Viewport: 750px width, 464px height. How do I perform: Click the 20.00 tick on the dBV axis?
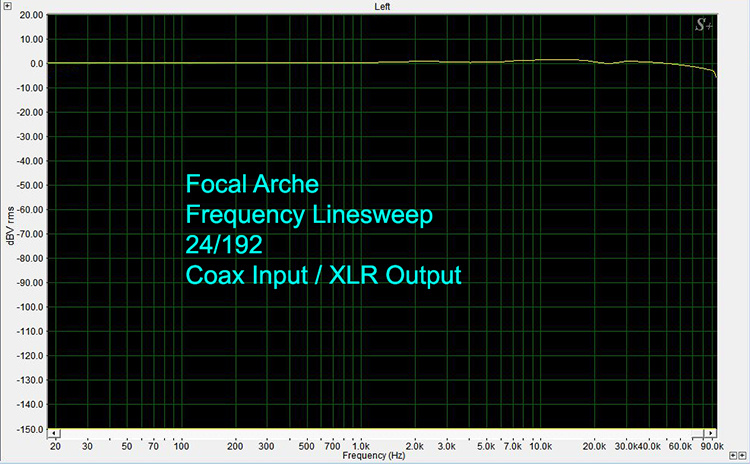[30, 16]
